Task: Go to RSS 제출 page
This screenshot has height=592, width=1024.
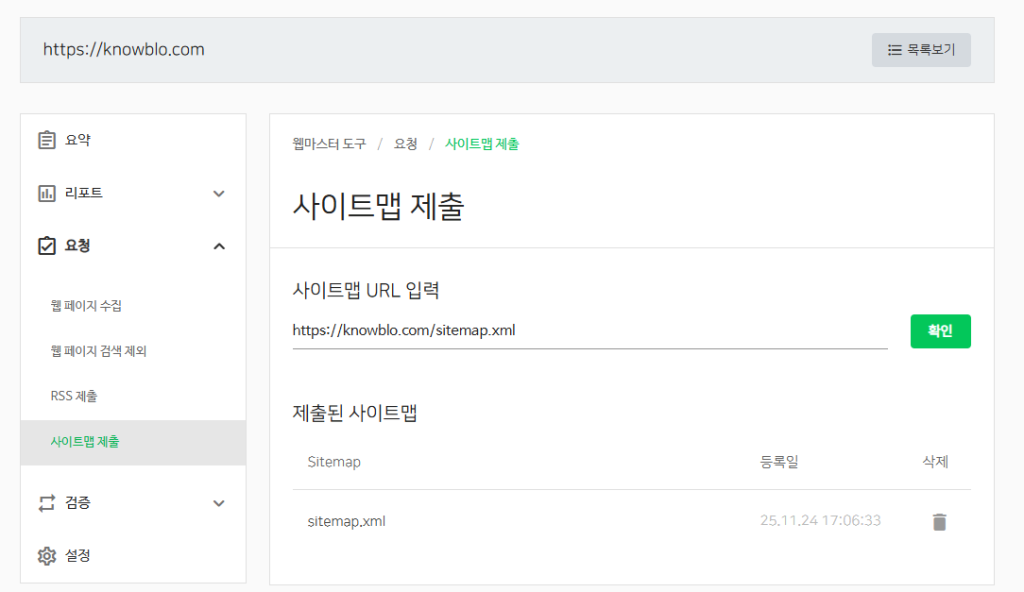Action: pos(74,396)
